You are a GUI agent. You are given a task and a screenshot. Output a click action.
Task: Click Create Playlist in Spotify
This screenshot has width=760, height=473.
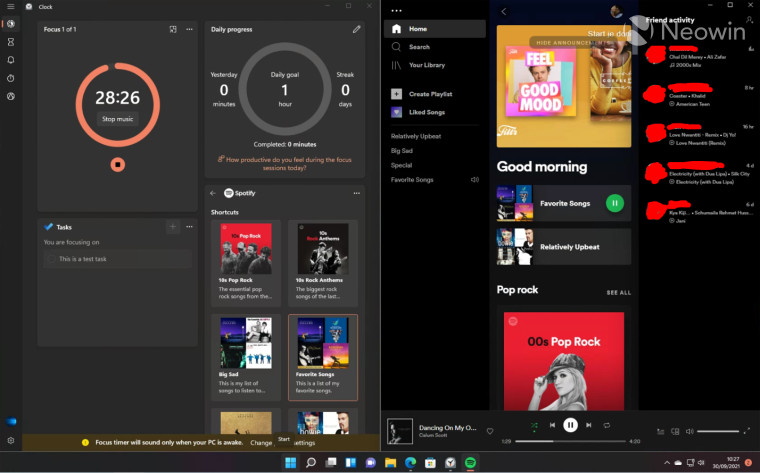point(422,94)
